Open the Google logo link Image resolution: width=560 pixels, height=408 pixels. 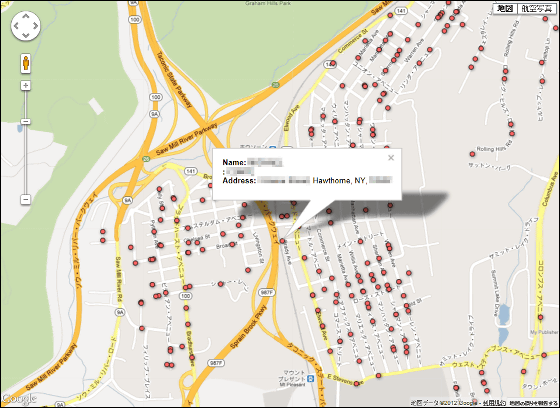pos(19,399)
